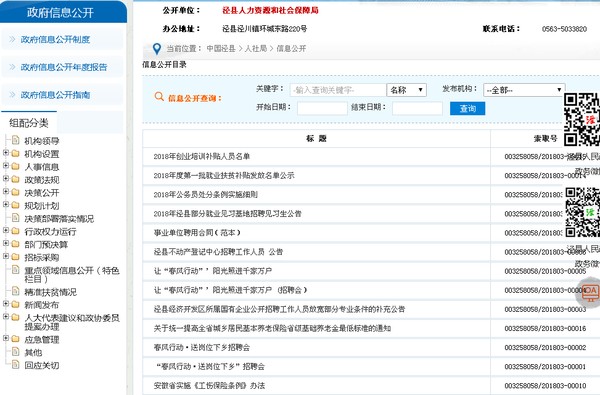Click the 机构设置 folder icon
This screenshot has width=600, height=395.
point(15,153)
